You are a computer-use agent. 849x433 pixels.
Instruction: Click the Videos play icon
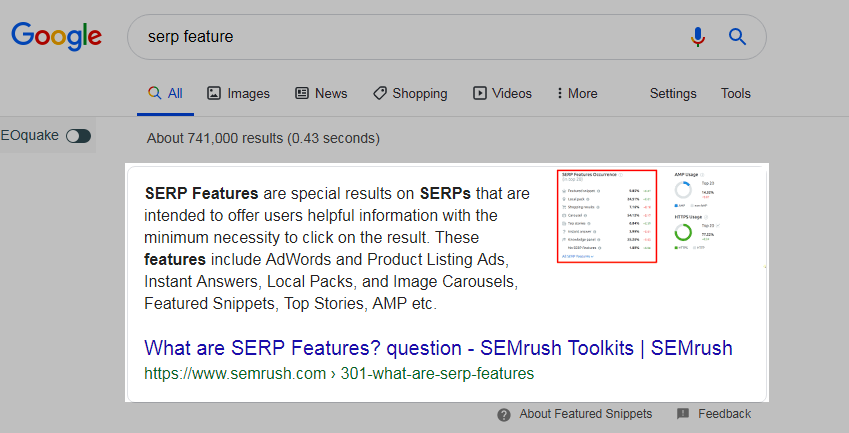tap(480, 93)
